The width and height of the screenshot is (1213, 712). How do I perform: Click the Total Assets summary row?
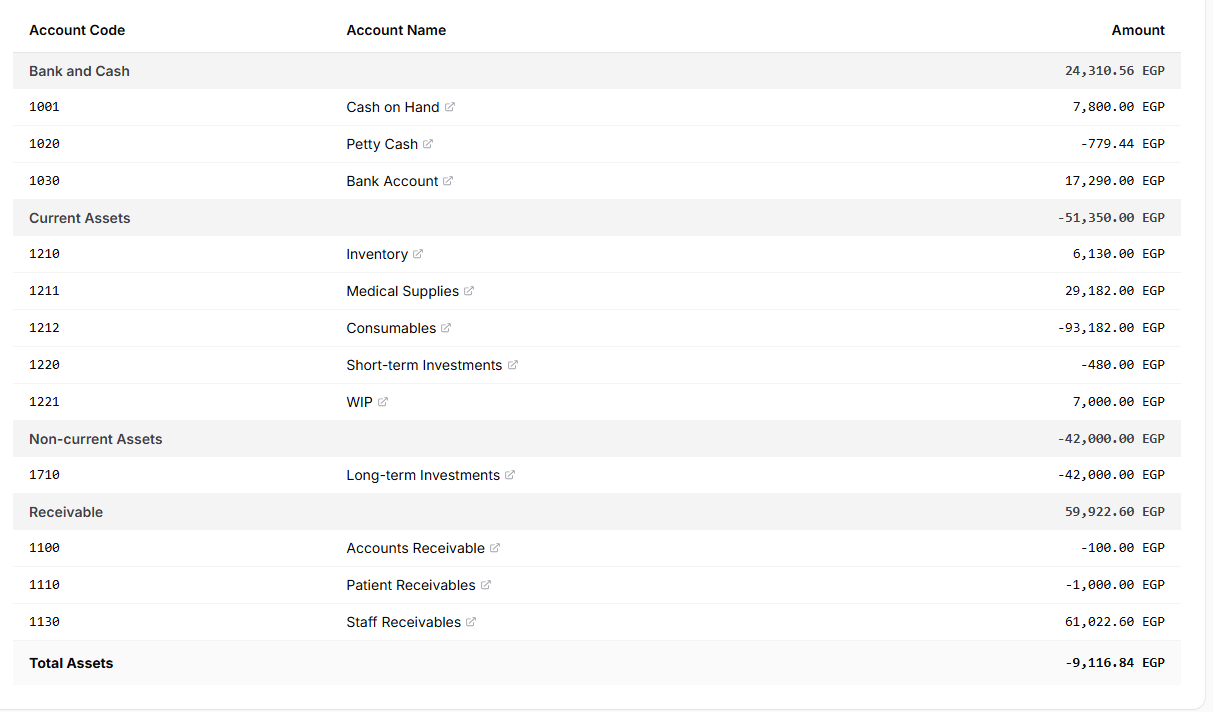pyautogui.click(x=597, y=663)
